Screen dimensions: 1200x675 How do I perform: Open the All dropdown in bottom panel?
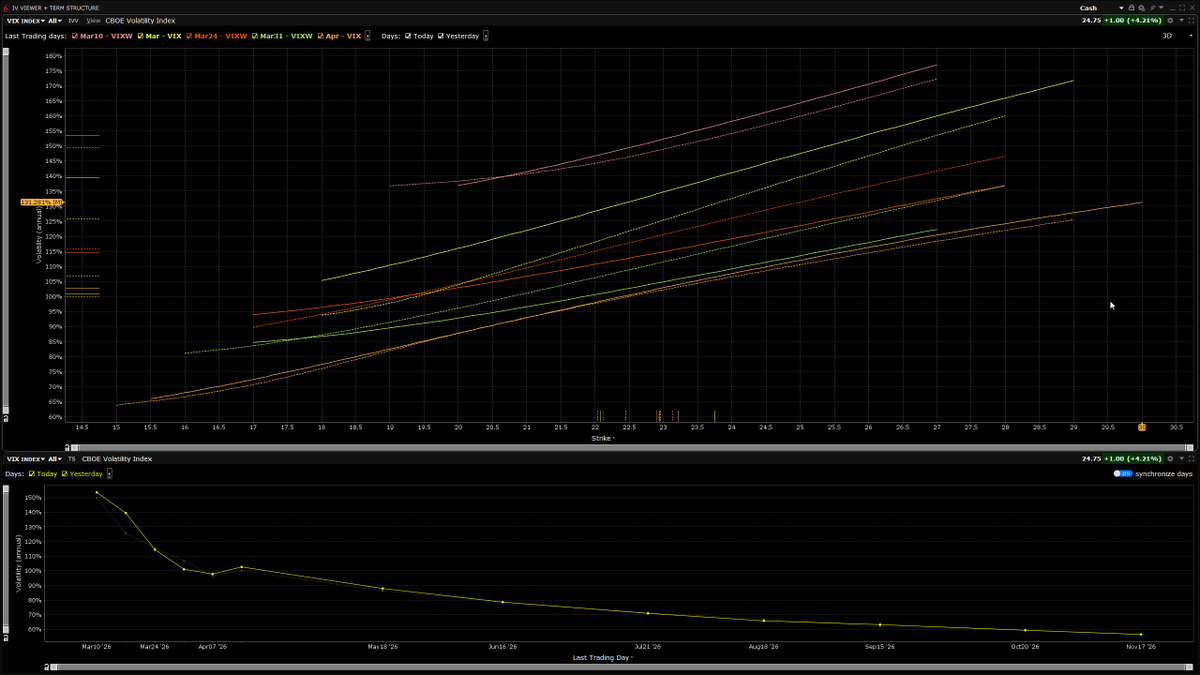pos(54,458)
